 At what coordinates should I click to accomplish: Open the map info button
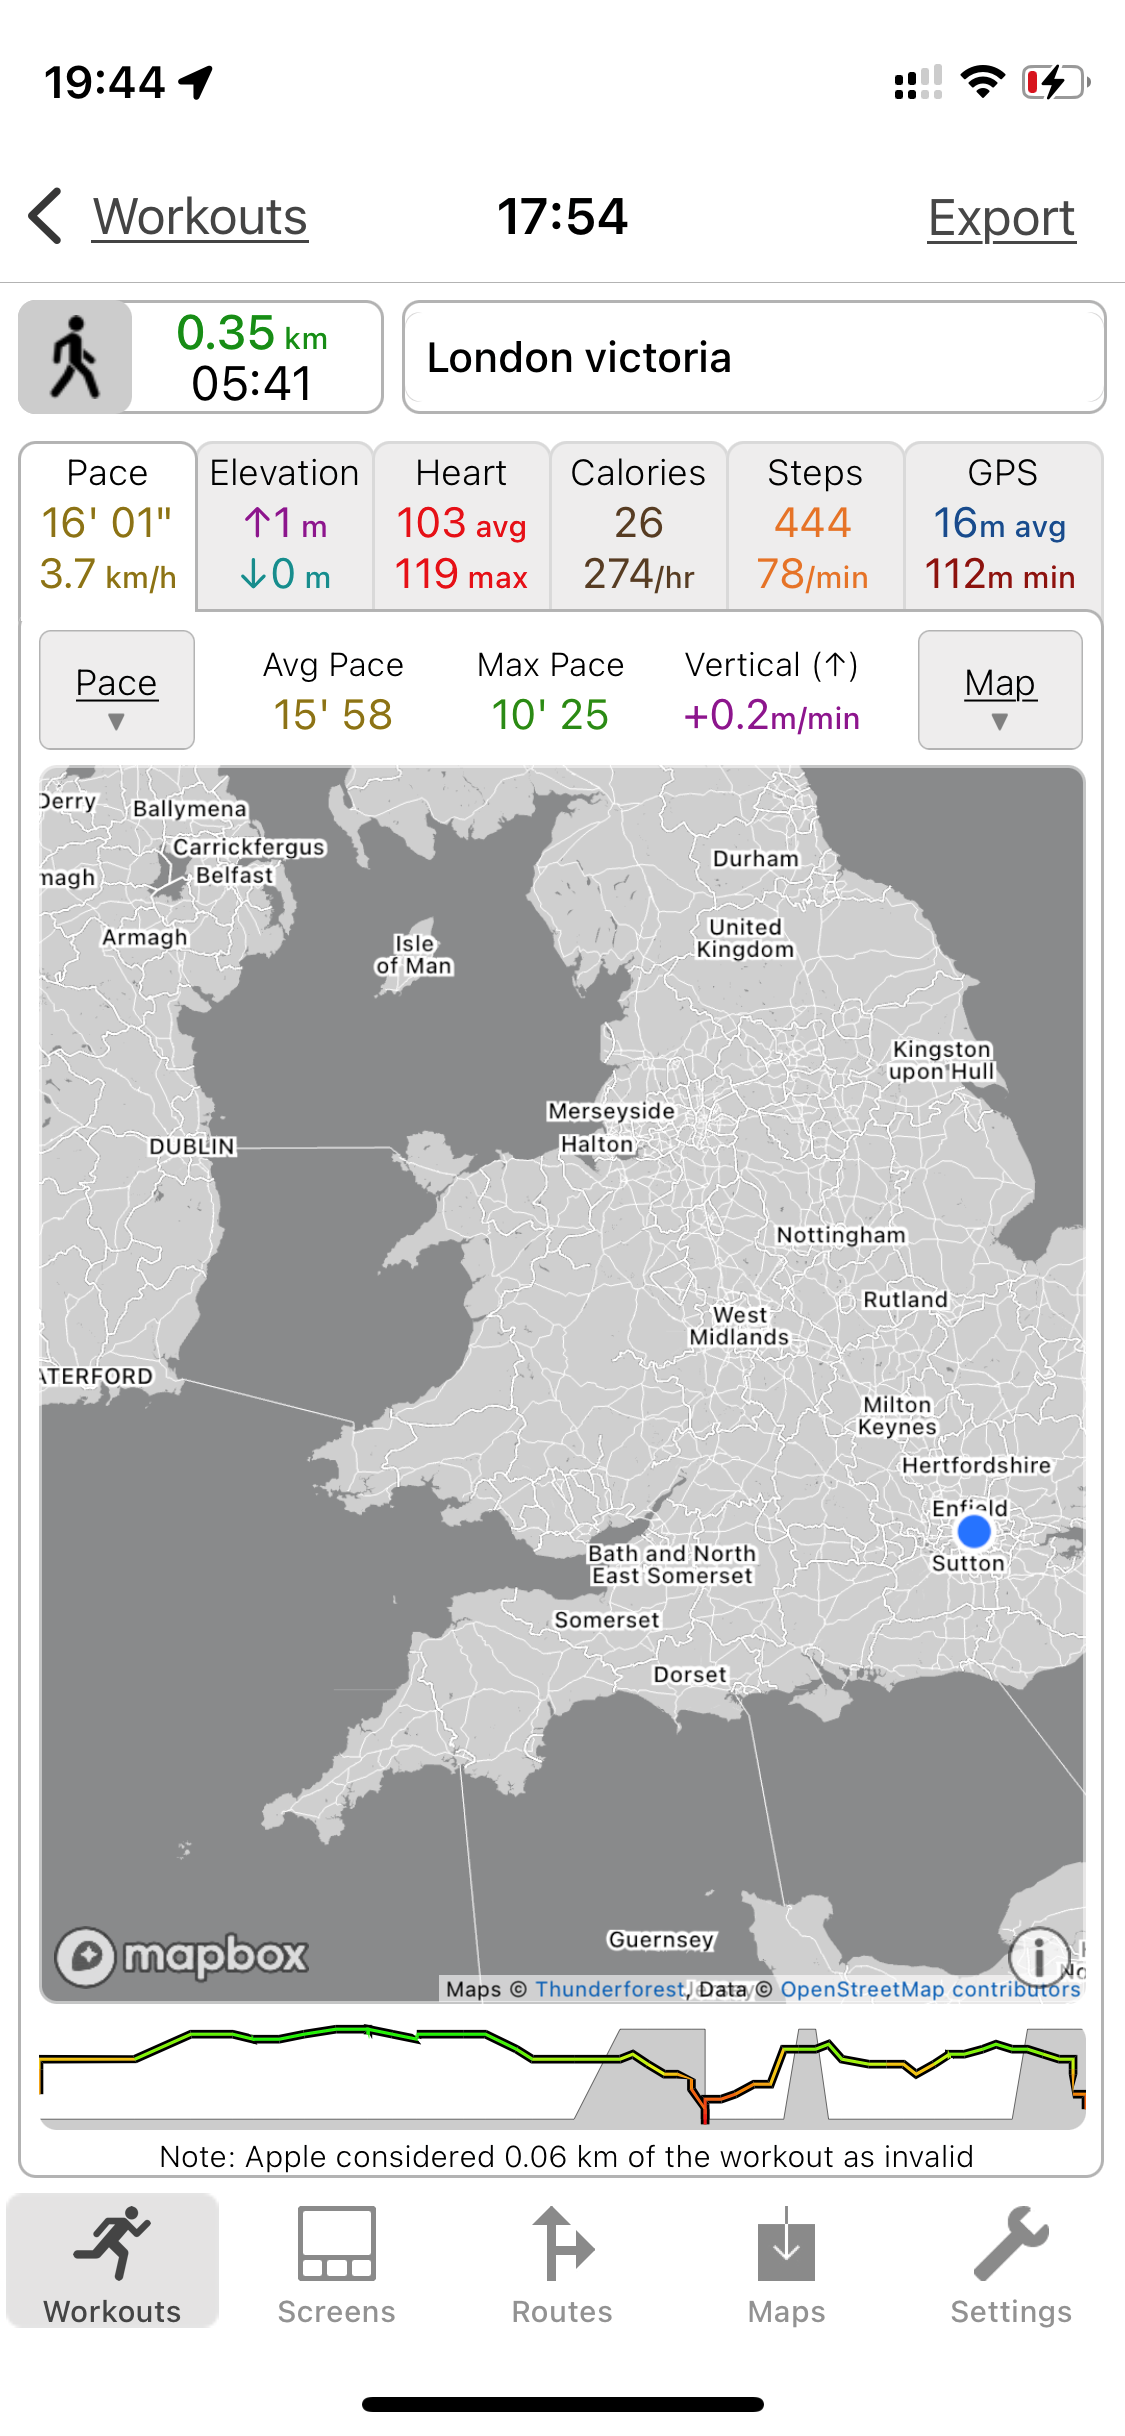1039,1955
